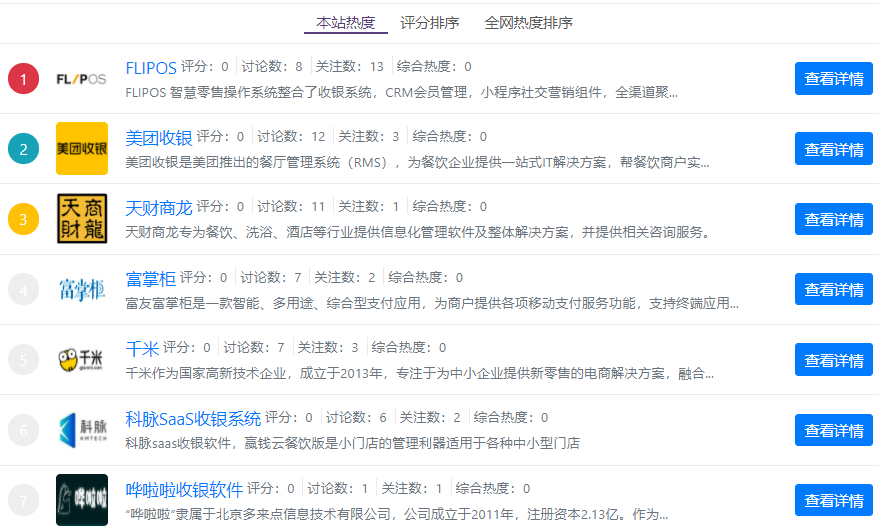Click the FLIPOS logo icon
The height and width of the screenshot is (531, 879).
81,79
